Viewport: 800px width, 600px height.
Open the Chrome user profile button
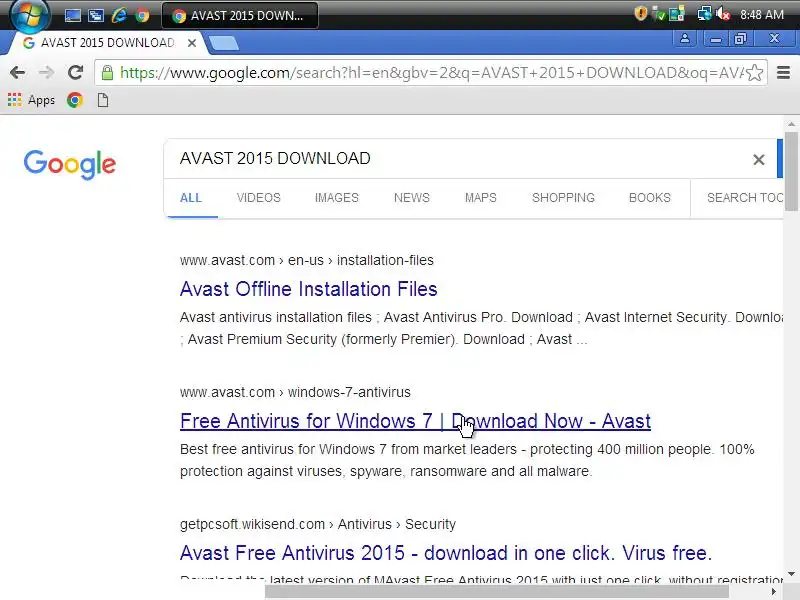[x=685, y=38]
